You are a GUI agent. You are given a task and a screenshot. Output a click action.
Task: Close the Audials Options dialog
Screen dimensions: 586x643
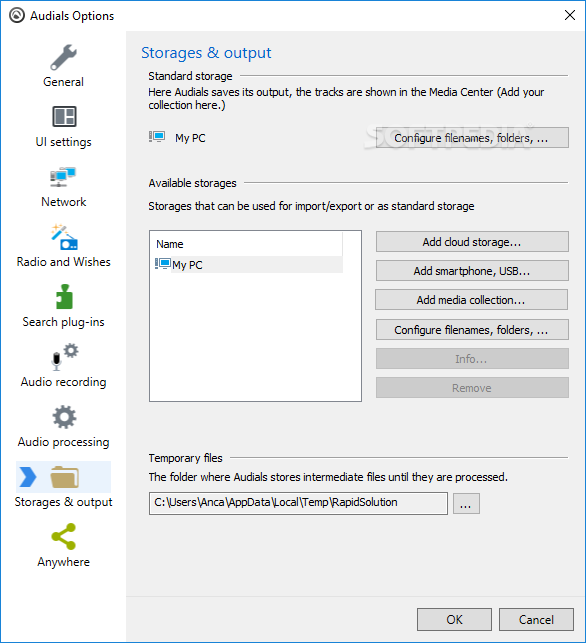(570, 16)
